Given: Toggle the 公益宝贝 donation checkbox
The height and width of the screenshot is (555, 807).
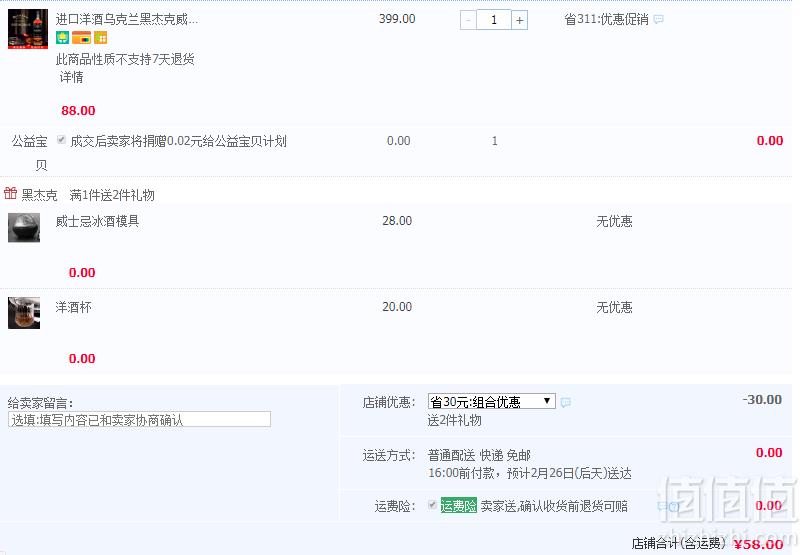Looking at the screenshot, I should point(61,140).
